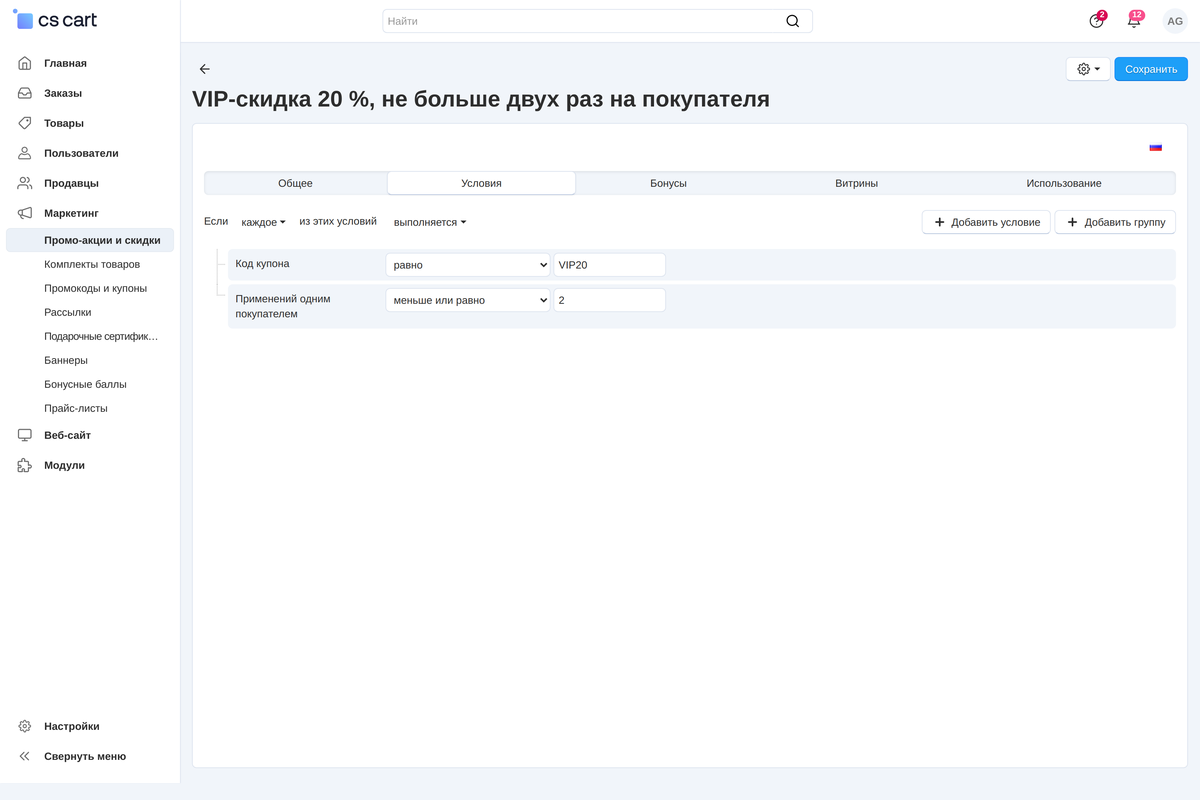Image resolution: width=1200 pixels, height=800 pixels.
Task: Switch to the Использование tab
Action: tap(1064, 183)
